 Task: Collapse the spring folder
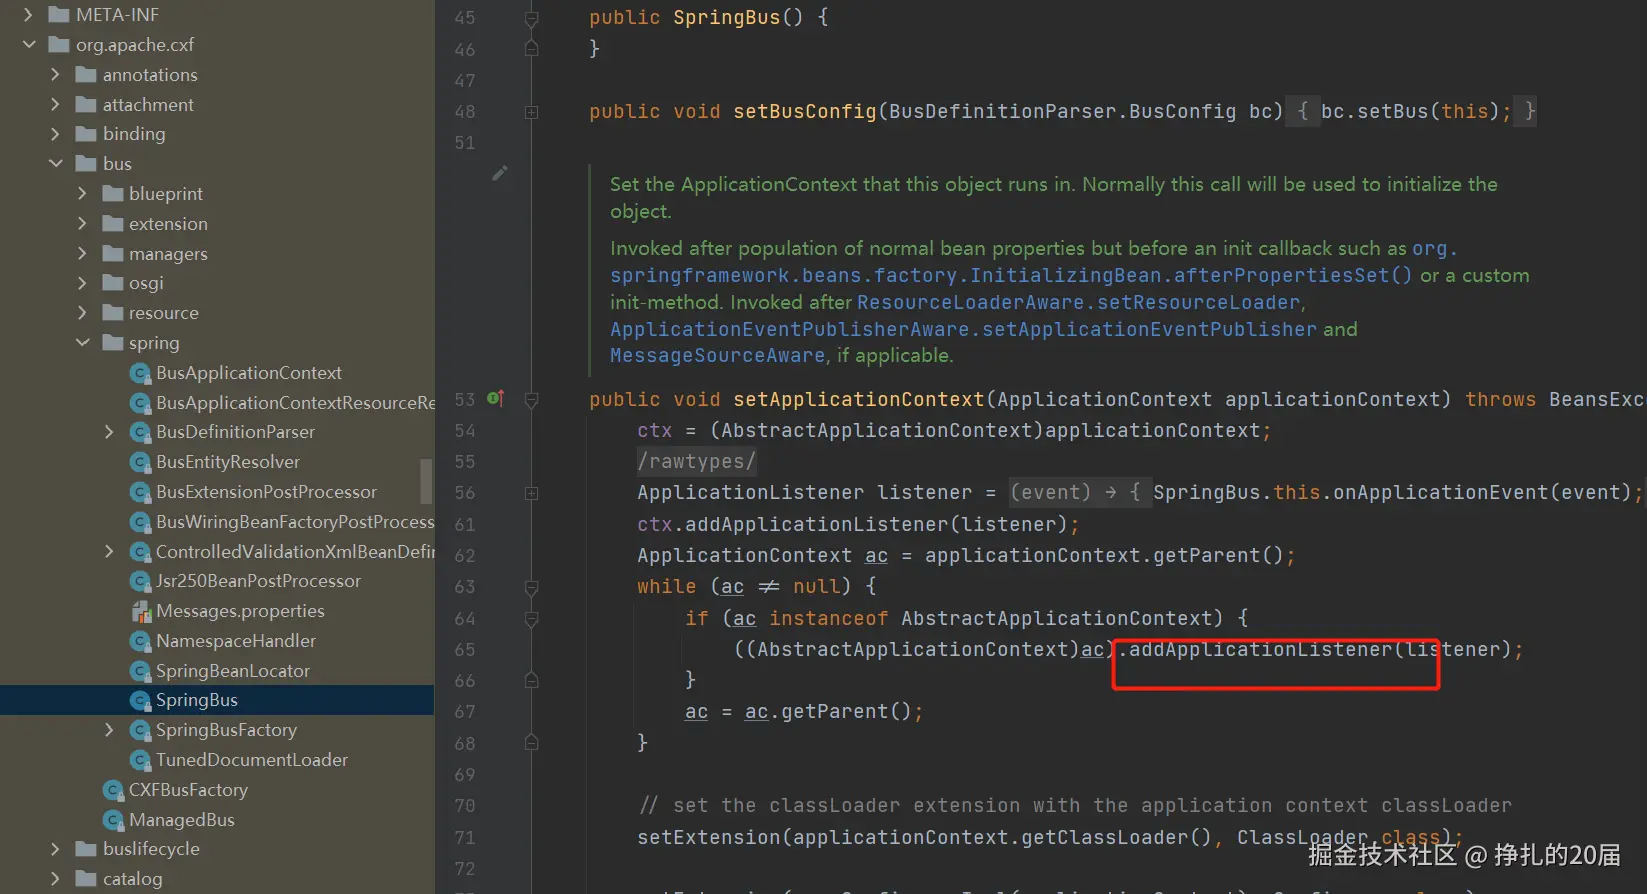click(82, 343)
